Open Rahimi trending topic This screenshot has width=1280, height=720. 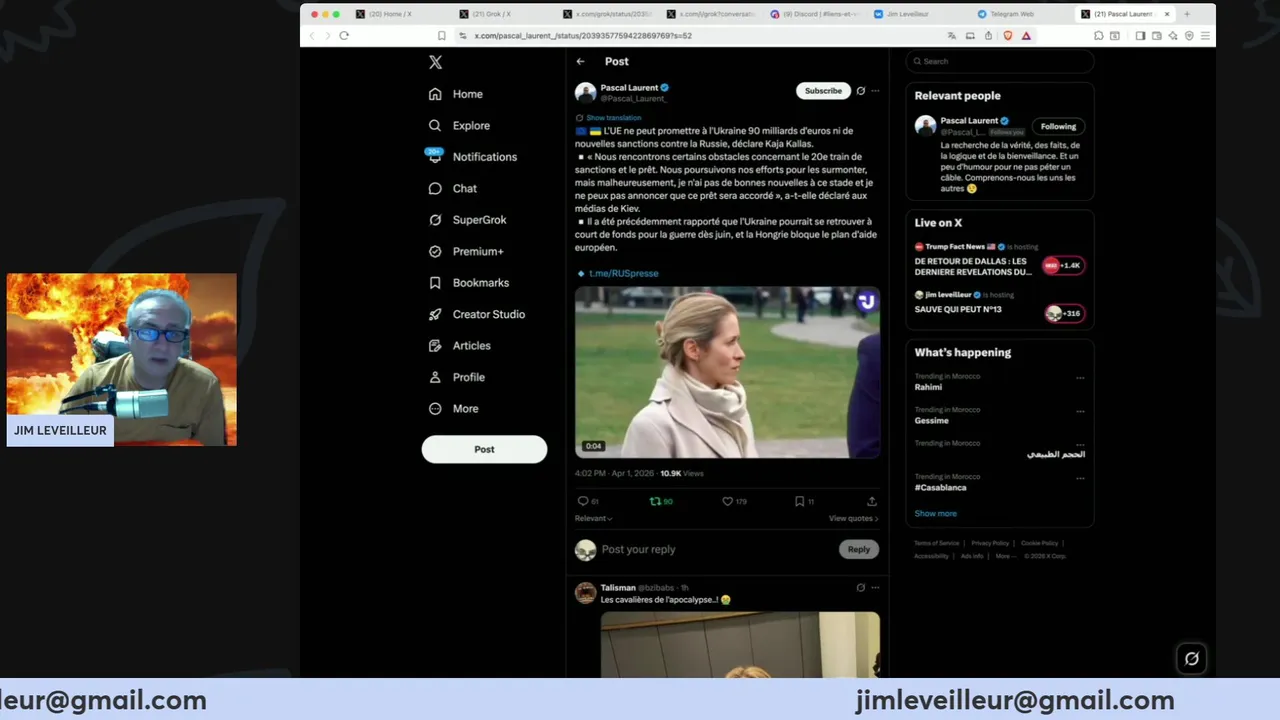tap(928, 387)
